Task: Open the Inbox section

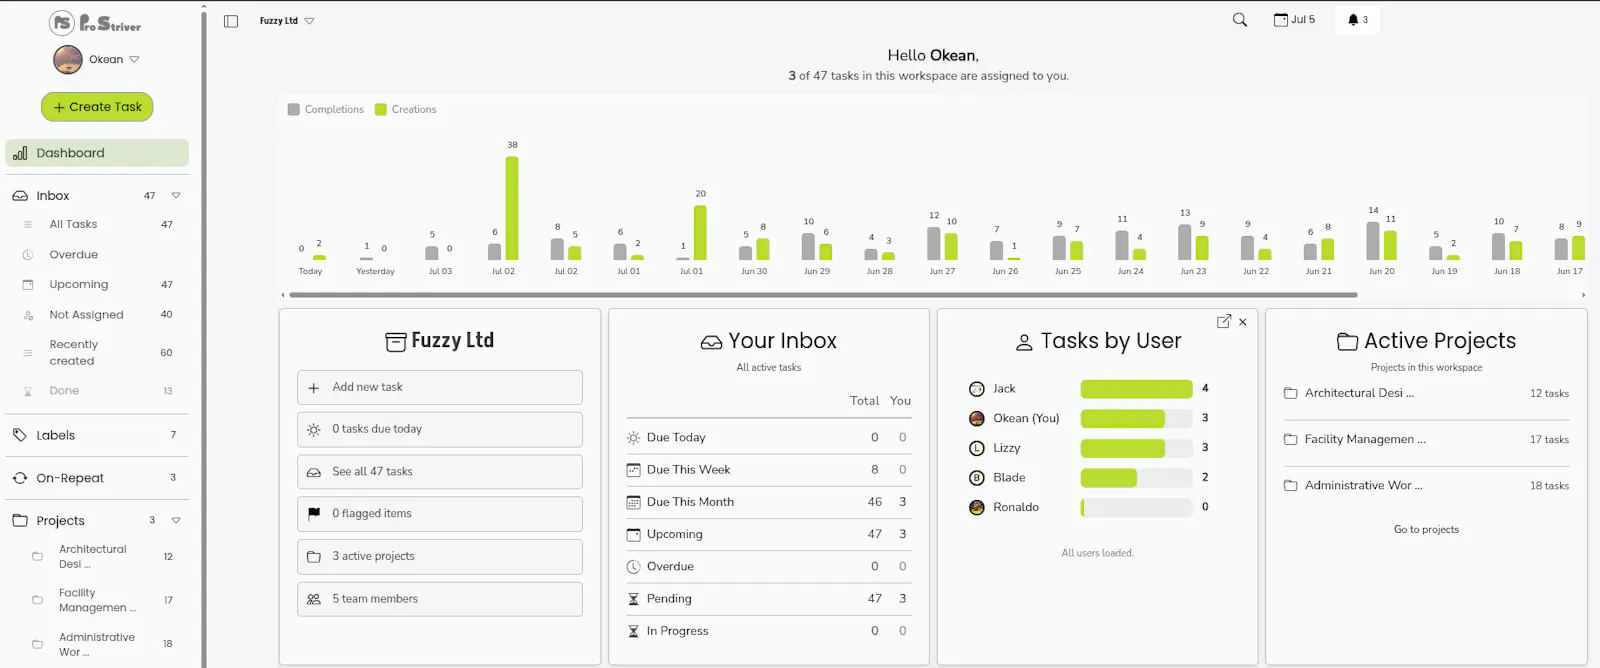Action: 53,196
